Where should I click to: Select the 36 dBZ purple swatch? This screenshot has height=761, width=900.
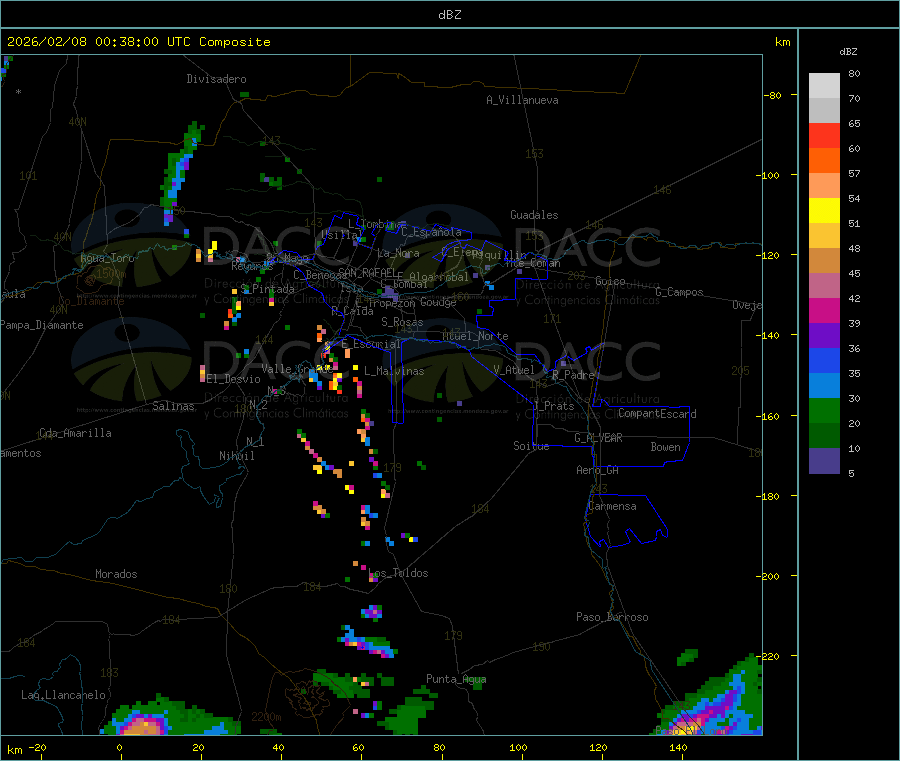coord(824,336)
